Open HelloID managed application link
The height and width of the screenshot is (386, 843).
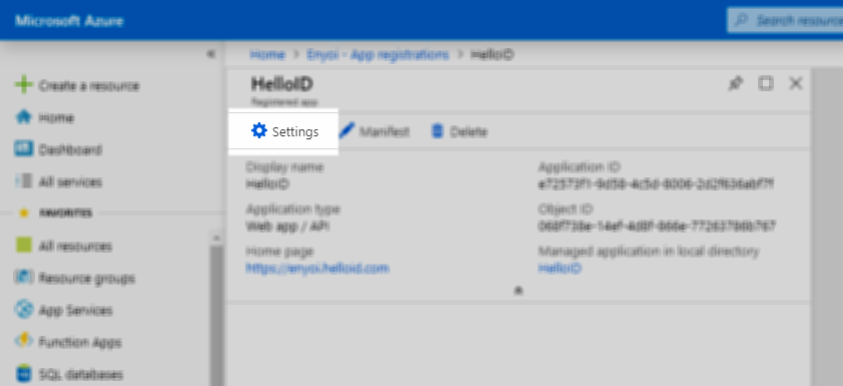(x=560, y=268)
